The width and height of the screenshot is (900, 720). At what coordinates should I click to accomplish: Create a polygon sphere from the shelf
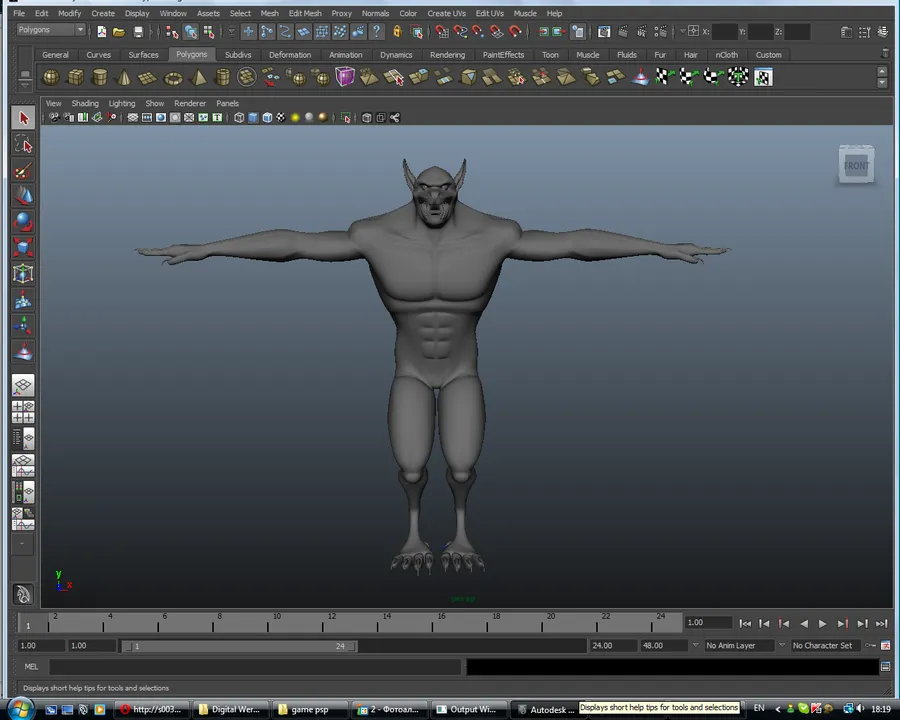pyautogui.click(x=51, y=77)
